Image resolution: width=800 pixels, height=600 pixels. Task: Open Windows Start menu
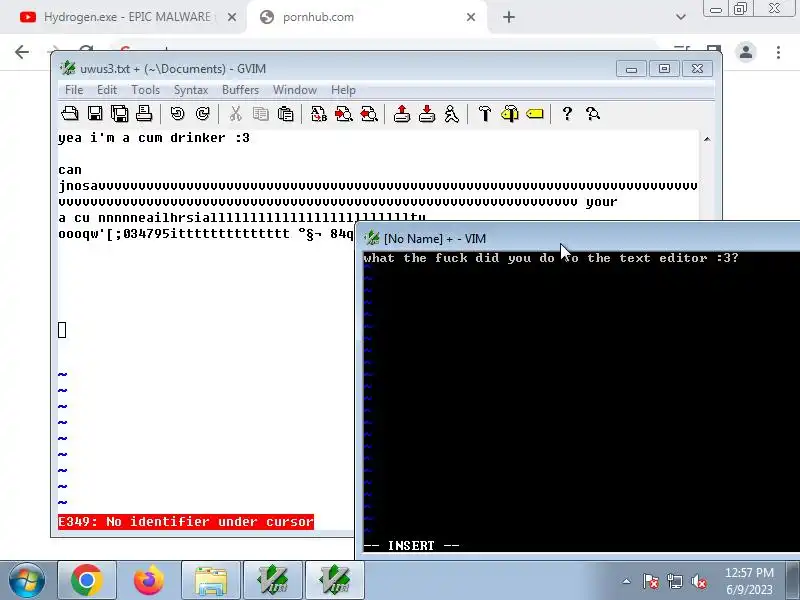tap(26, 580)
